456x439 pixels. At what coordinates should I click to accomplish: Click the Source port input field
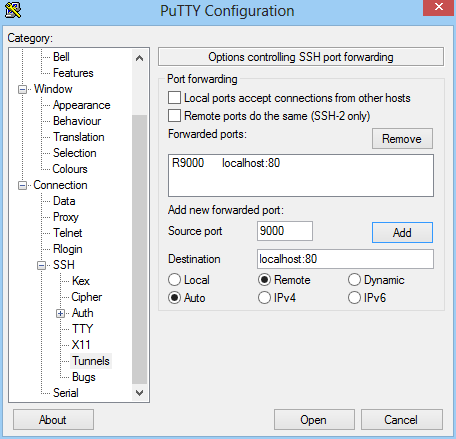coord(285,231)
